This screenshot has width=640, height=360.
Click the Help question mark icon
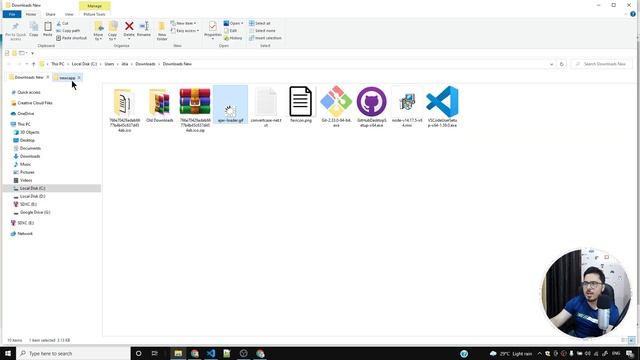pyautogui.click(x=633, y=14)
